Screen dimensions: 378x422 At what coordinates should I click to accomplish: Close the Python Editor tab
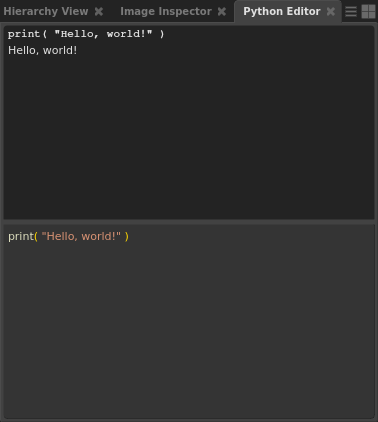coord(331,12)
